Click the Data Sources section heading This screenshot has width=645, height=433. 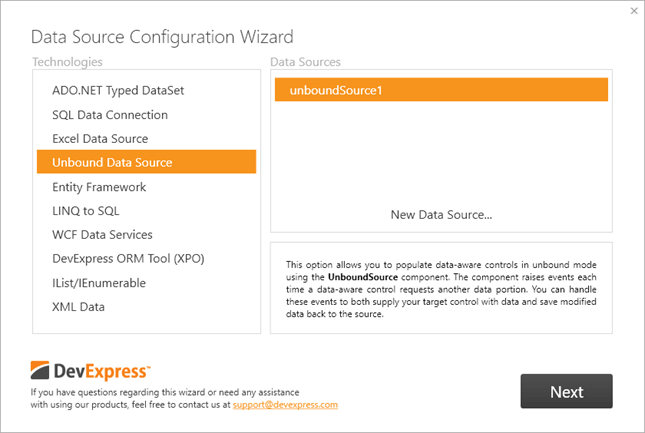[305, 62]
